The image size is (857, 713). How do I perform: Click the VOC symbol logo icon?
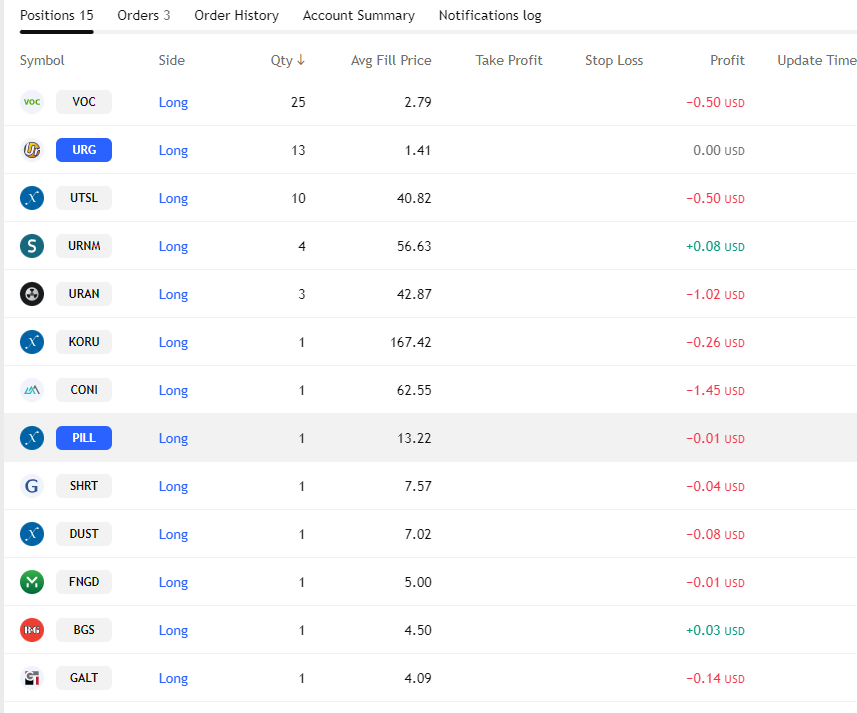click(x=32, y=102)
